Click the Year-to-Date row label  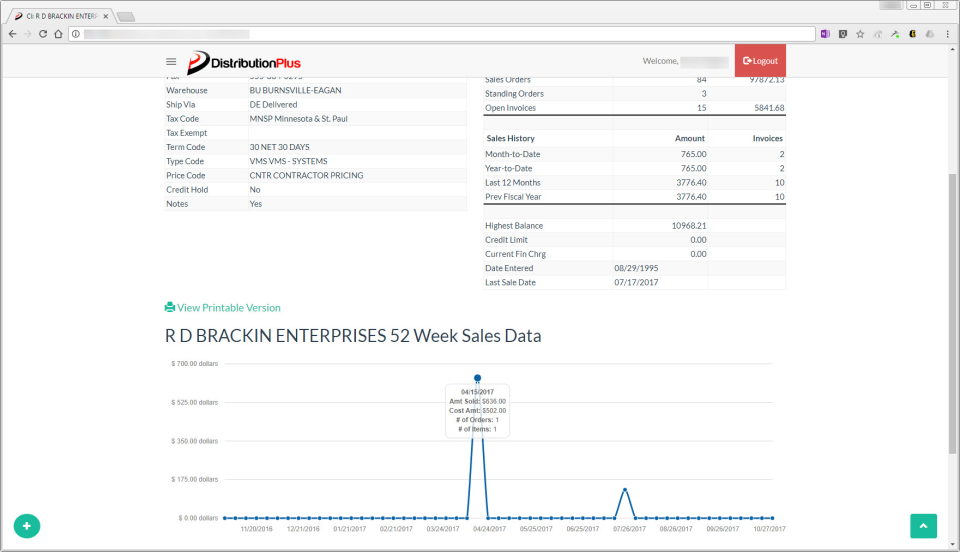point(509,168)
